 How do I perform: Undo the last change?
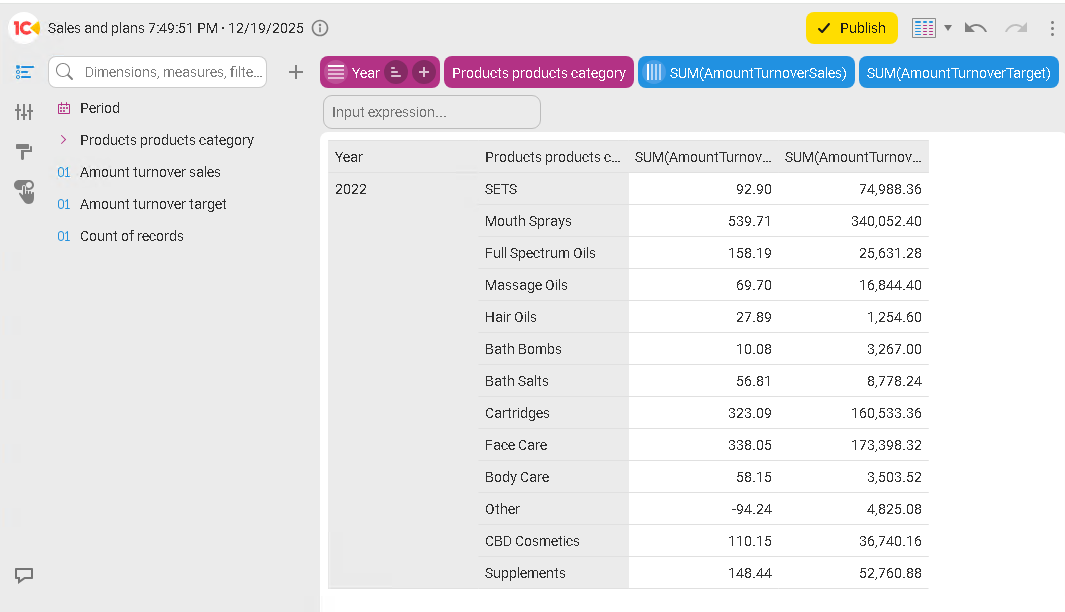pyautogui.click(x=976, y=28)
